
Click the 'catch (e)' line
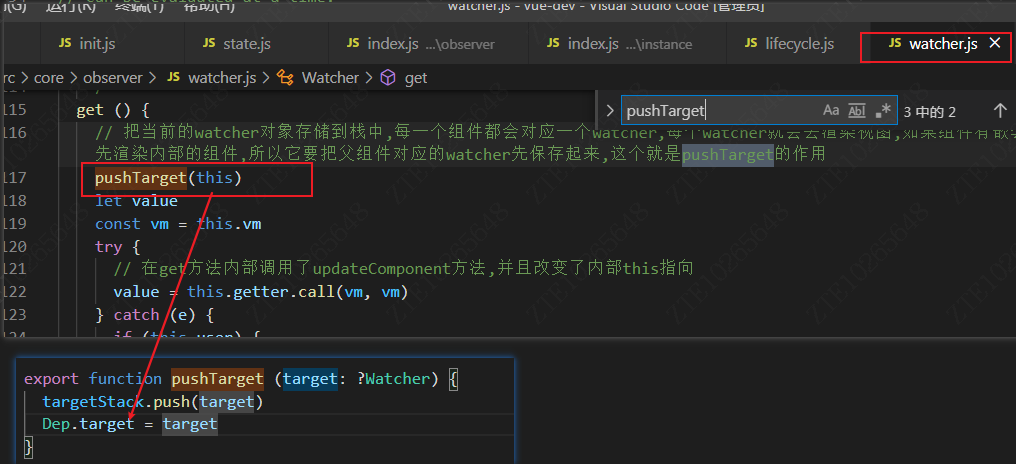pyautogui.click(x=155, y=315)
